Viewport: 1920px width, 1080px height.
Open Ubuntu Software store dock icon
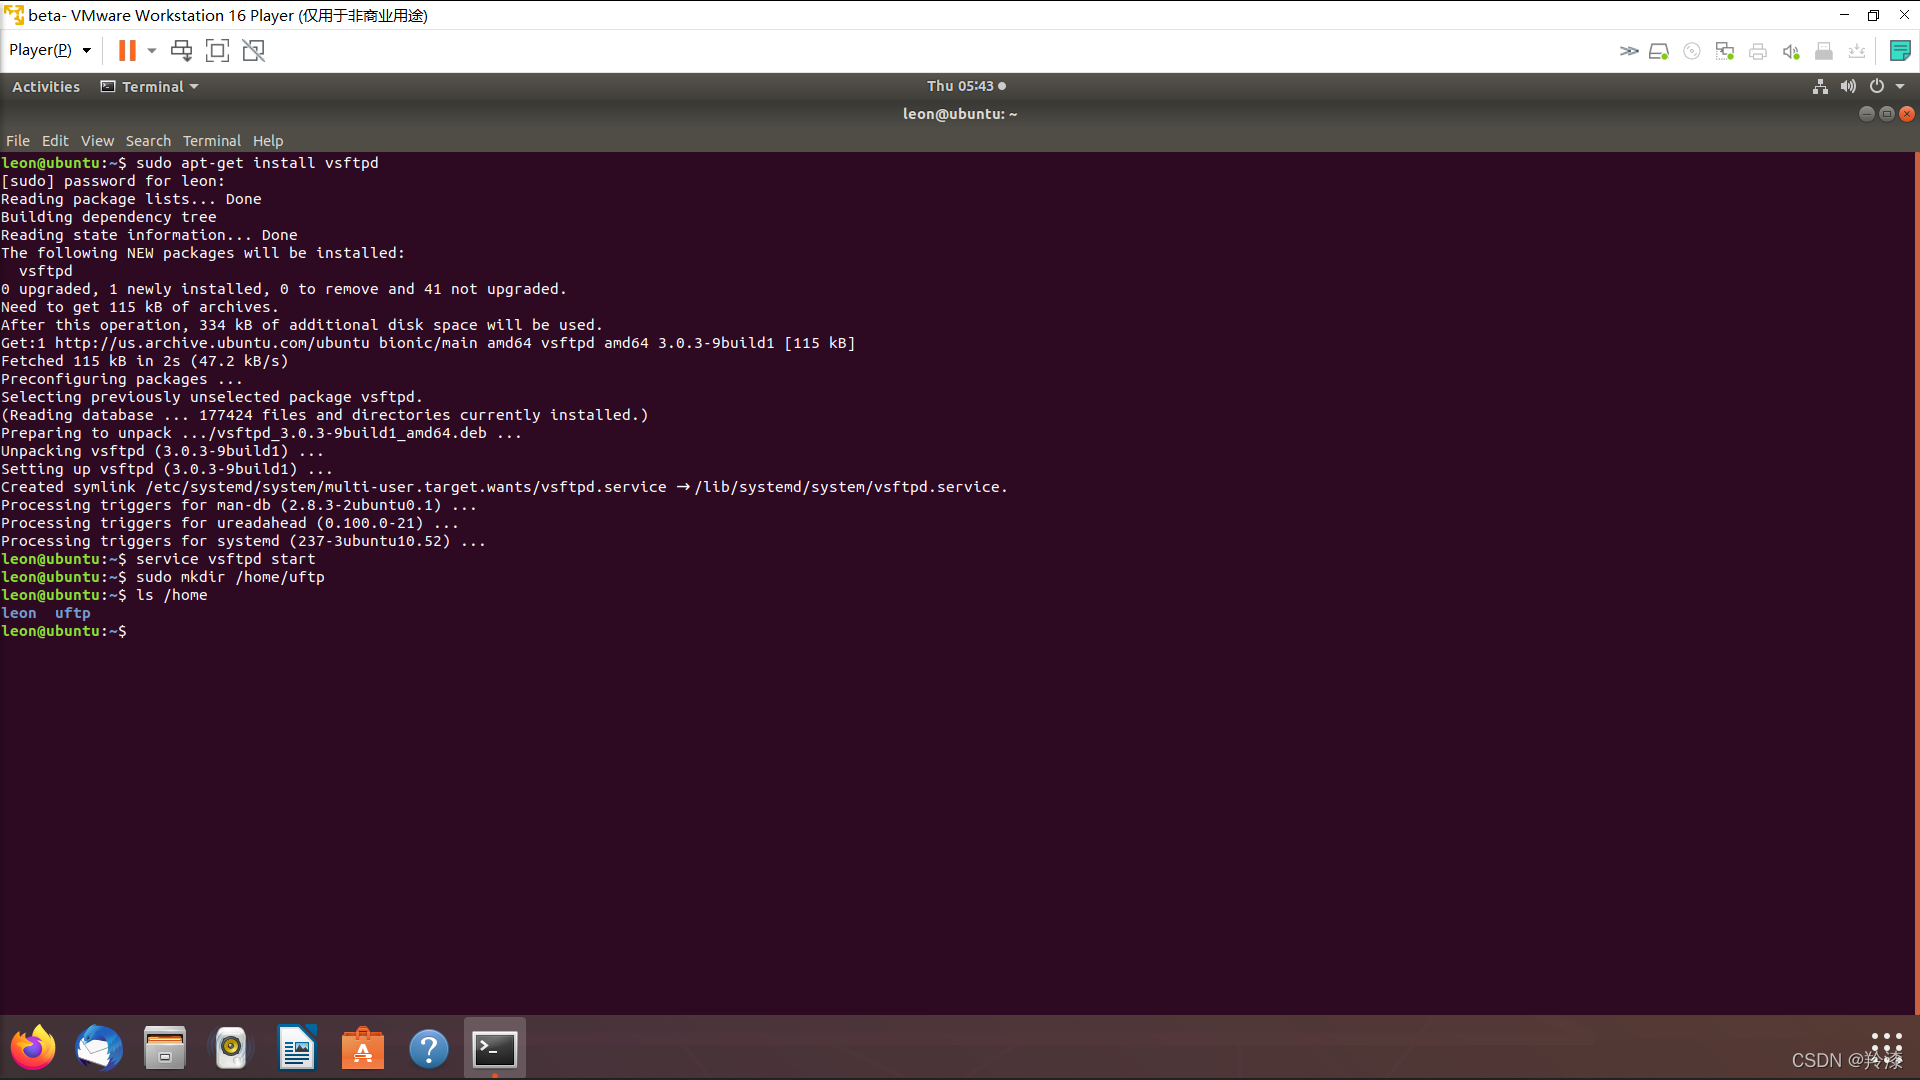tap(363, 1048)
